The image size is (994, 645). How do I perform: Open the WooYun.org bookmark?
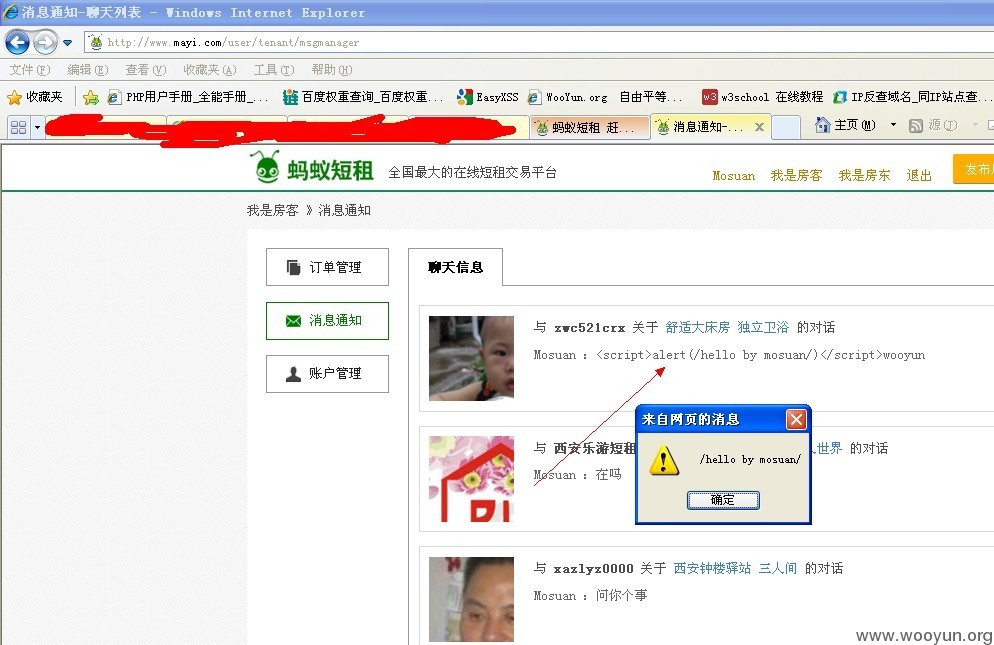tap(568, 97)
